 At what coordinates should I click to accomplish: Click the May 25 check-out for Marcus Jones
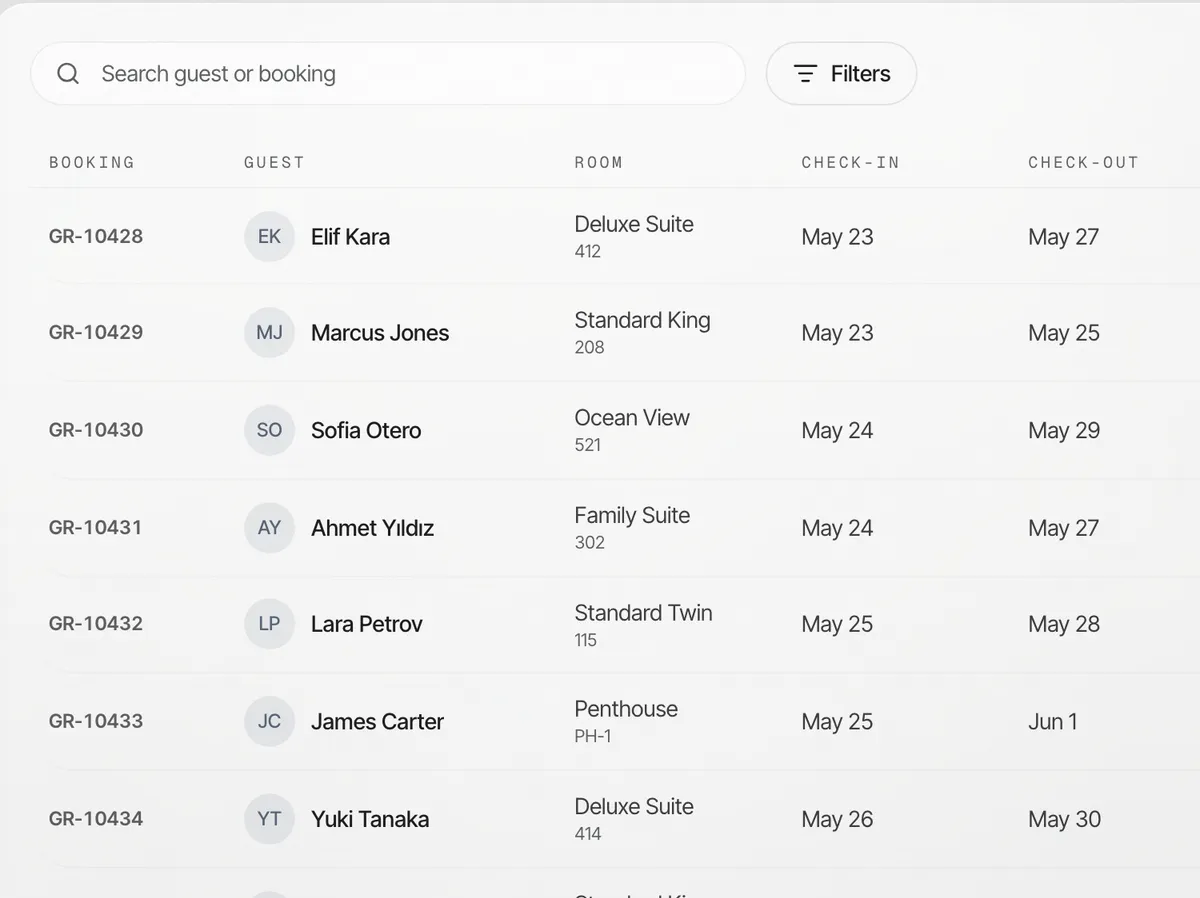click(x=1064, y=333)
